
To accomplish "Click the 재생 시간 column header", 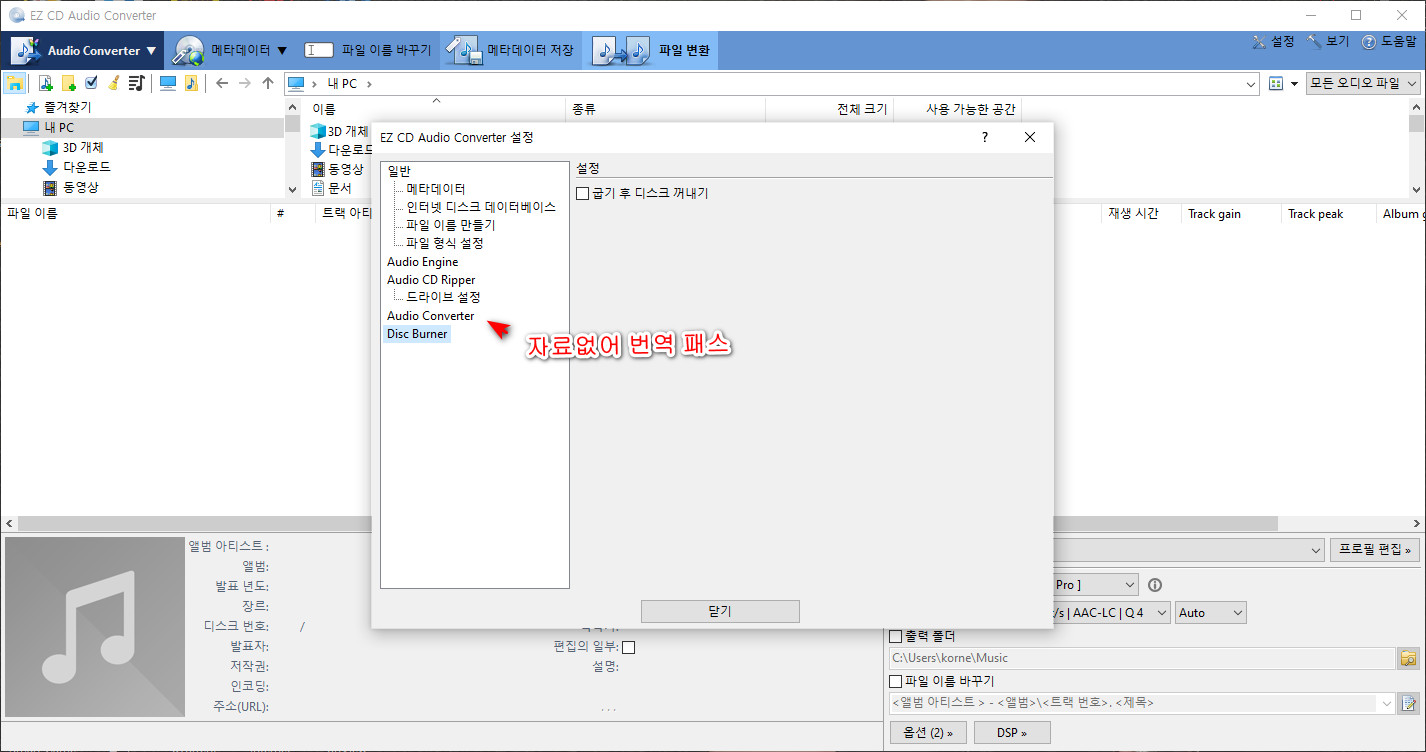I will pyautogui.click(x=1139, y=214).
